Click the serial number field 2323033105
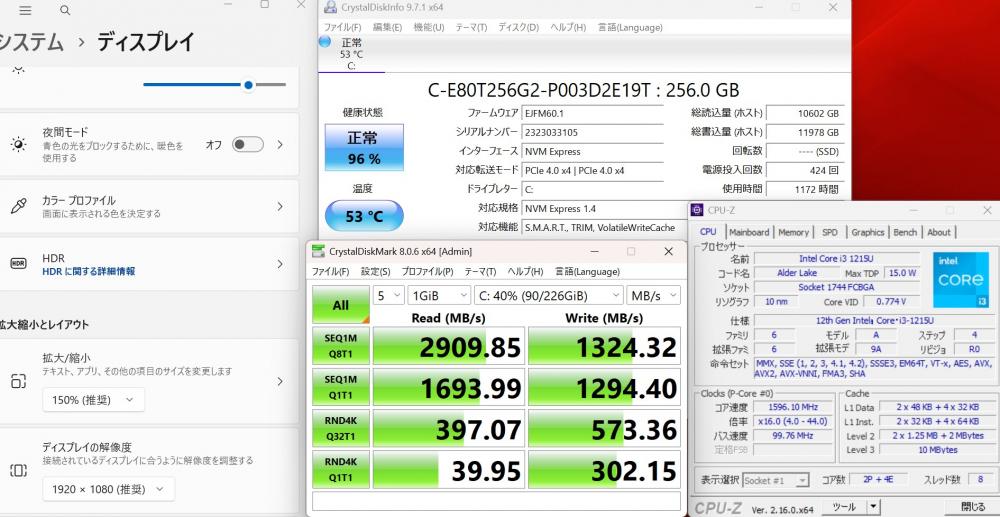The height and width of the screenshot is (517, 1000). (592, 132)
